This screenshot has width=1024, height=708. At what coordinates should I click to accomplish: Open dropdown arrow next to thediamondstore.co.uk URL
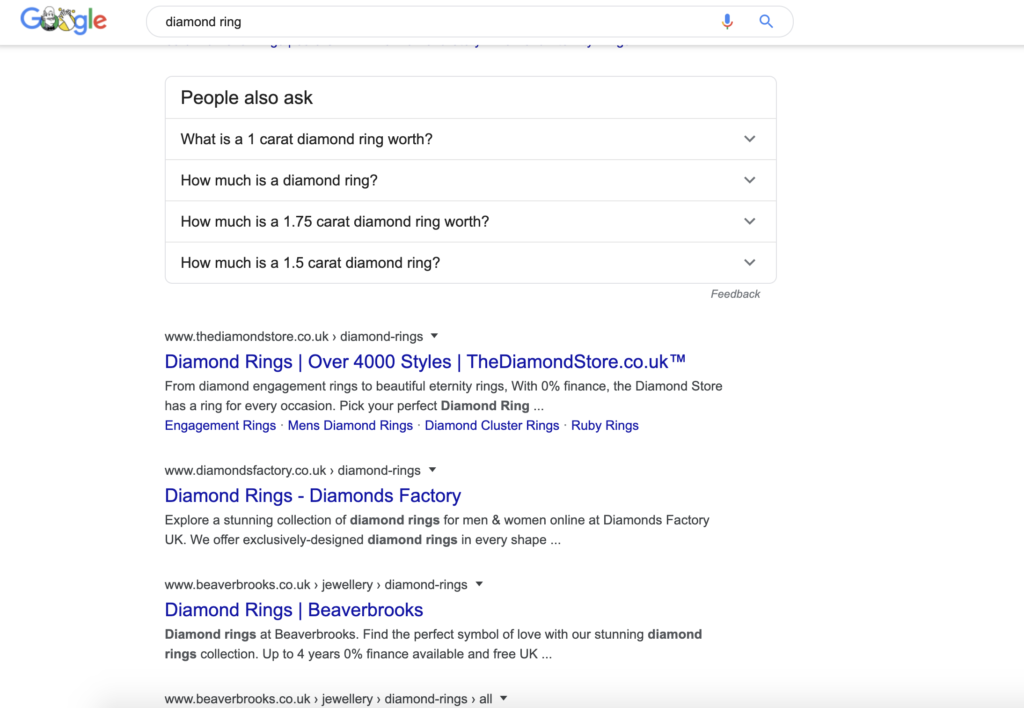click(434, 336)
